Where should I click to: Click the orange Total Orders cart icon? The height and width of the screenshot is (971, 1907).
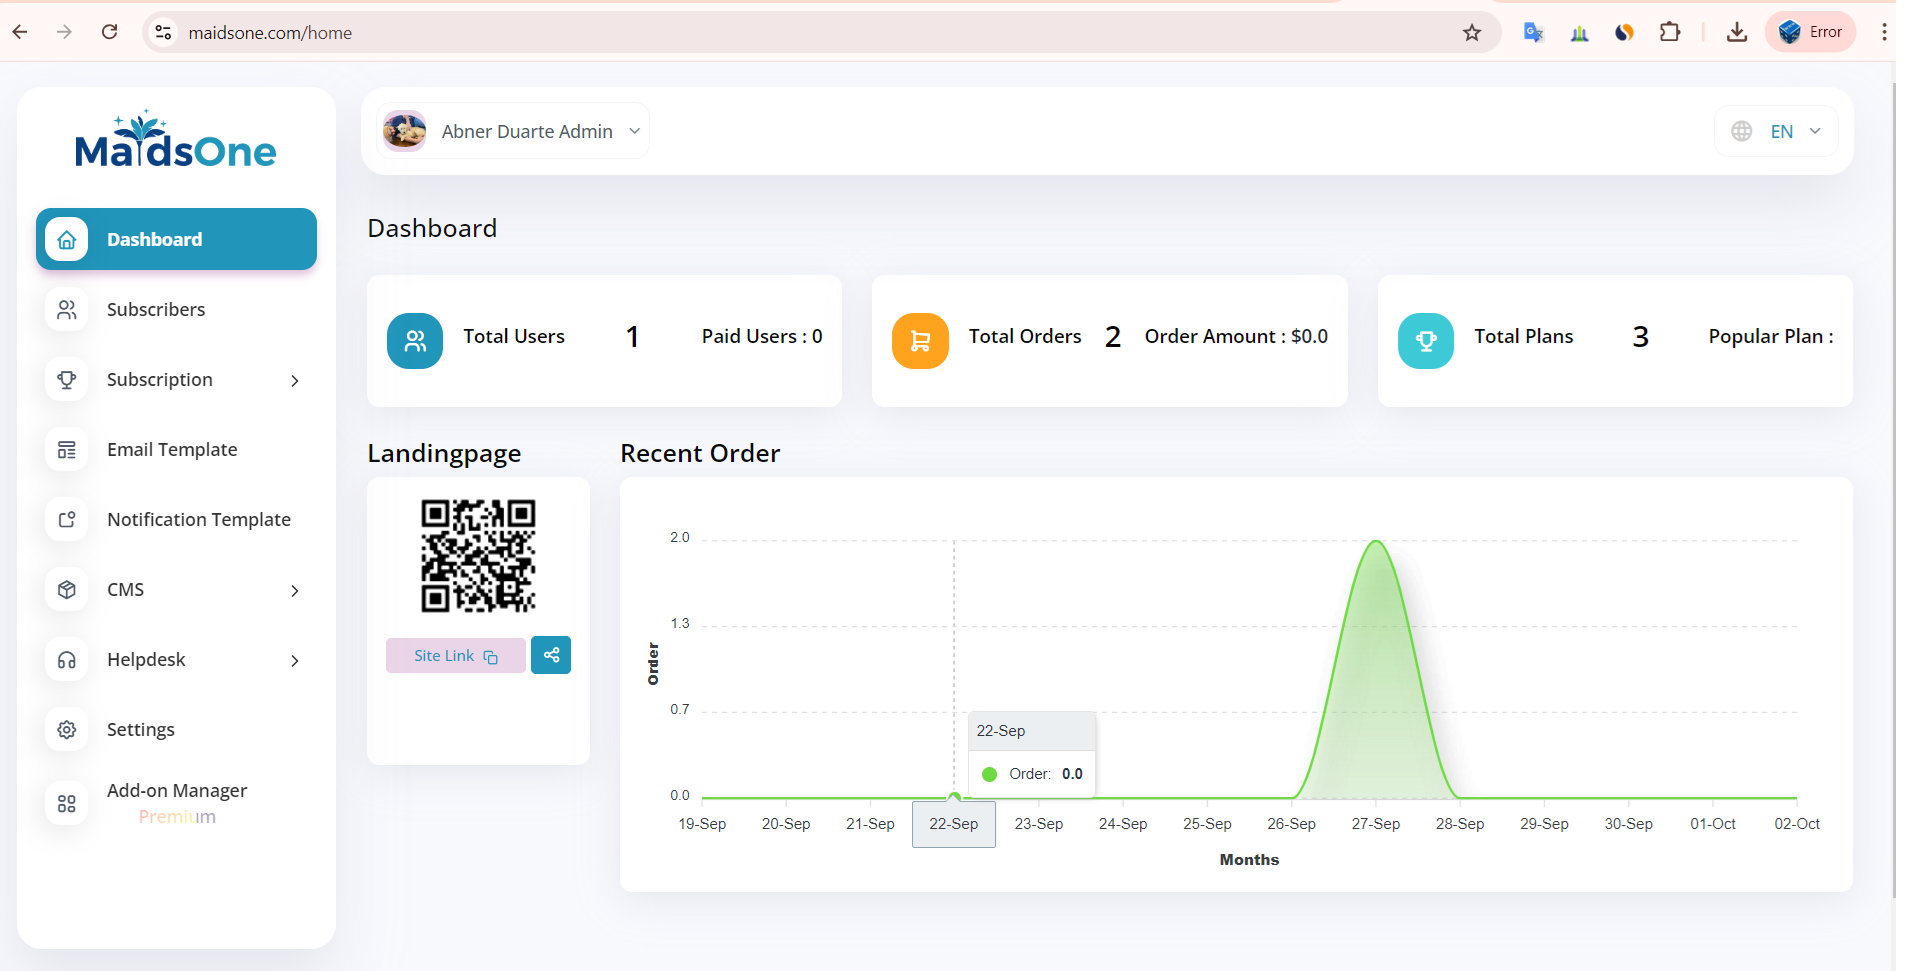click(920, 341)
